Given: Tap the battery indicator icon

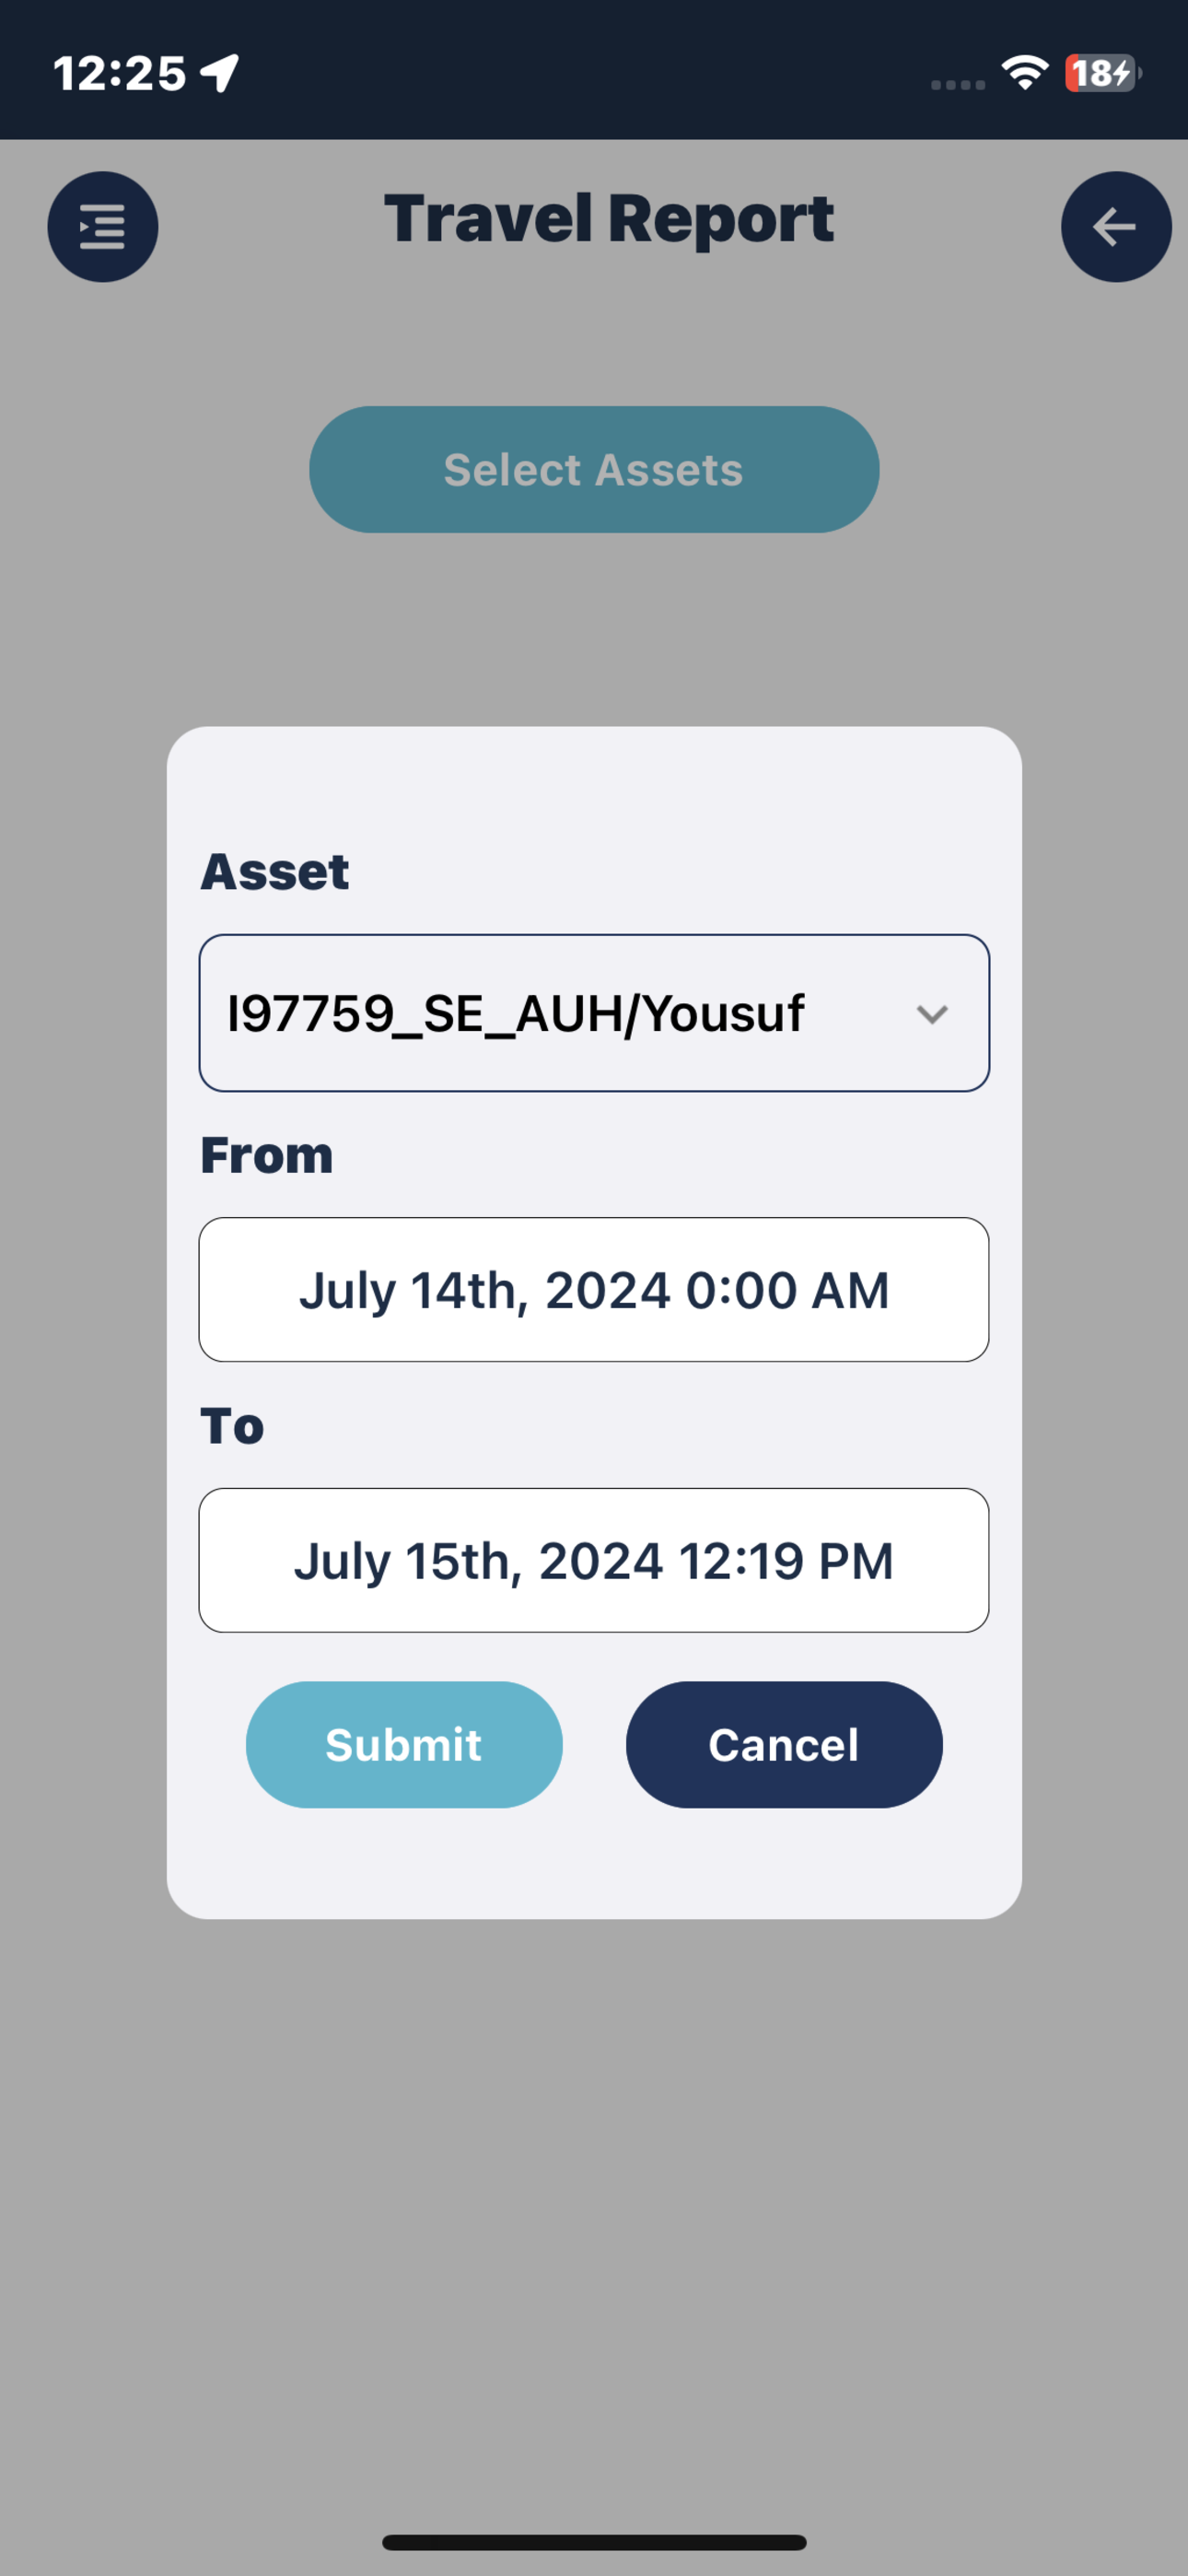Looking at the screenshot, I should [x=1102, y=73].
